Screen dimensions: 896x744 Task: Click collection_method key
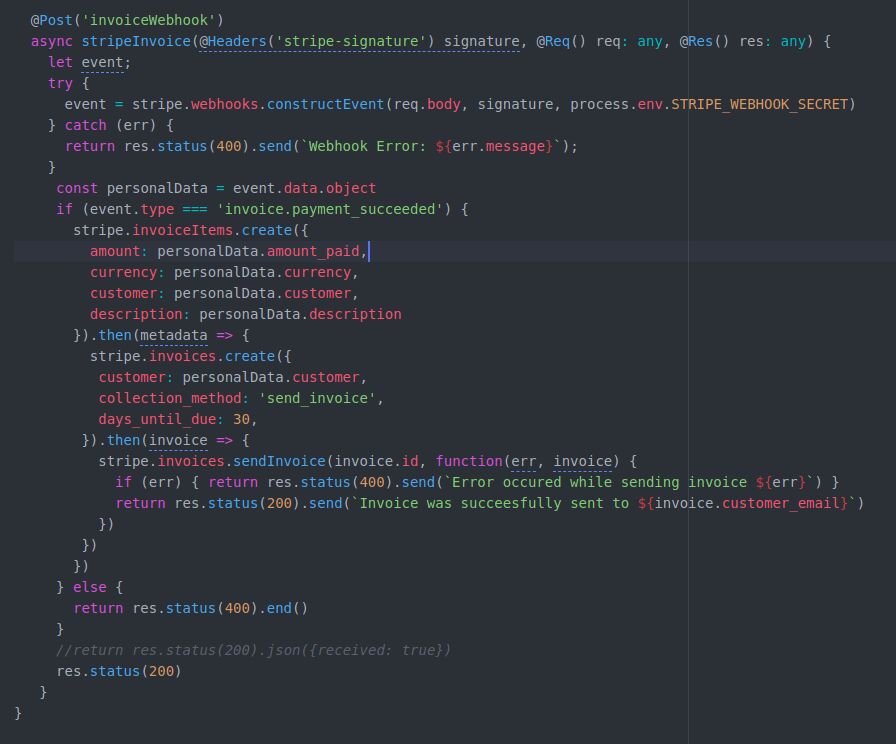(170, 398)
